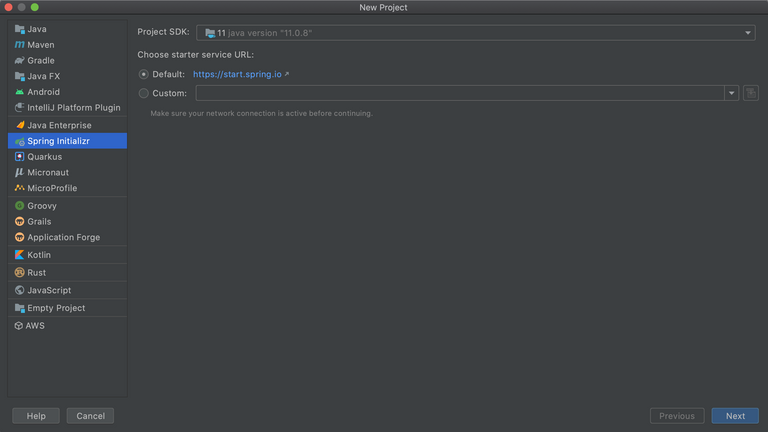This screenshot has height=432, width=768.
Task: Open the https://start.spring.io link
Action: (x=237, y=74)
